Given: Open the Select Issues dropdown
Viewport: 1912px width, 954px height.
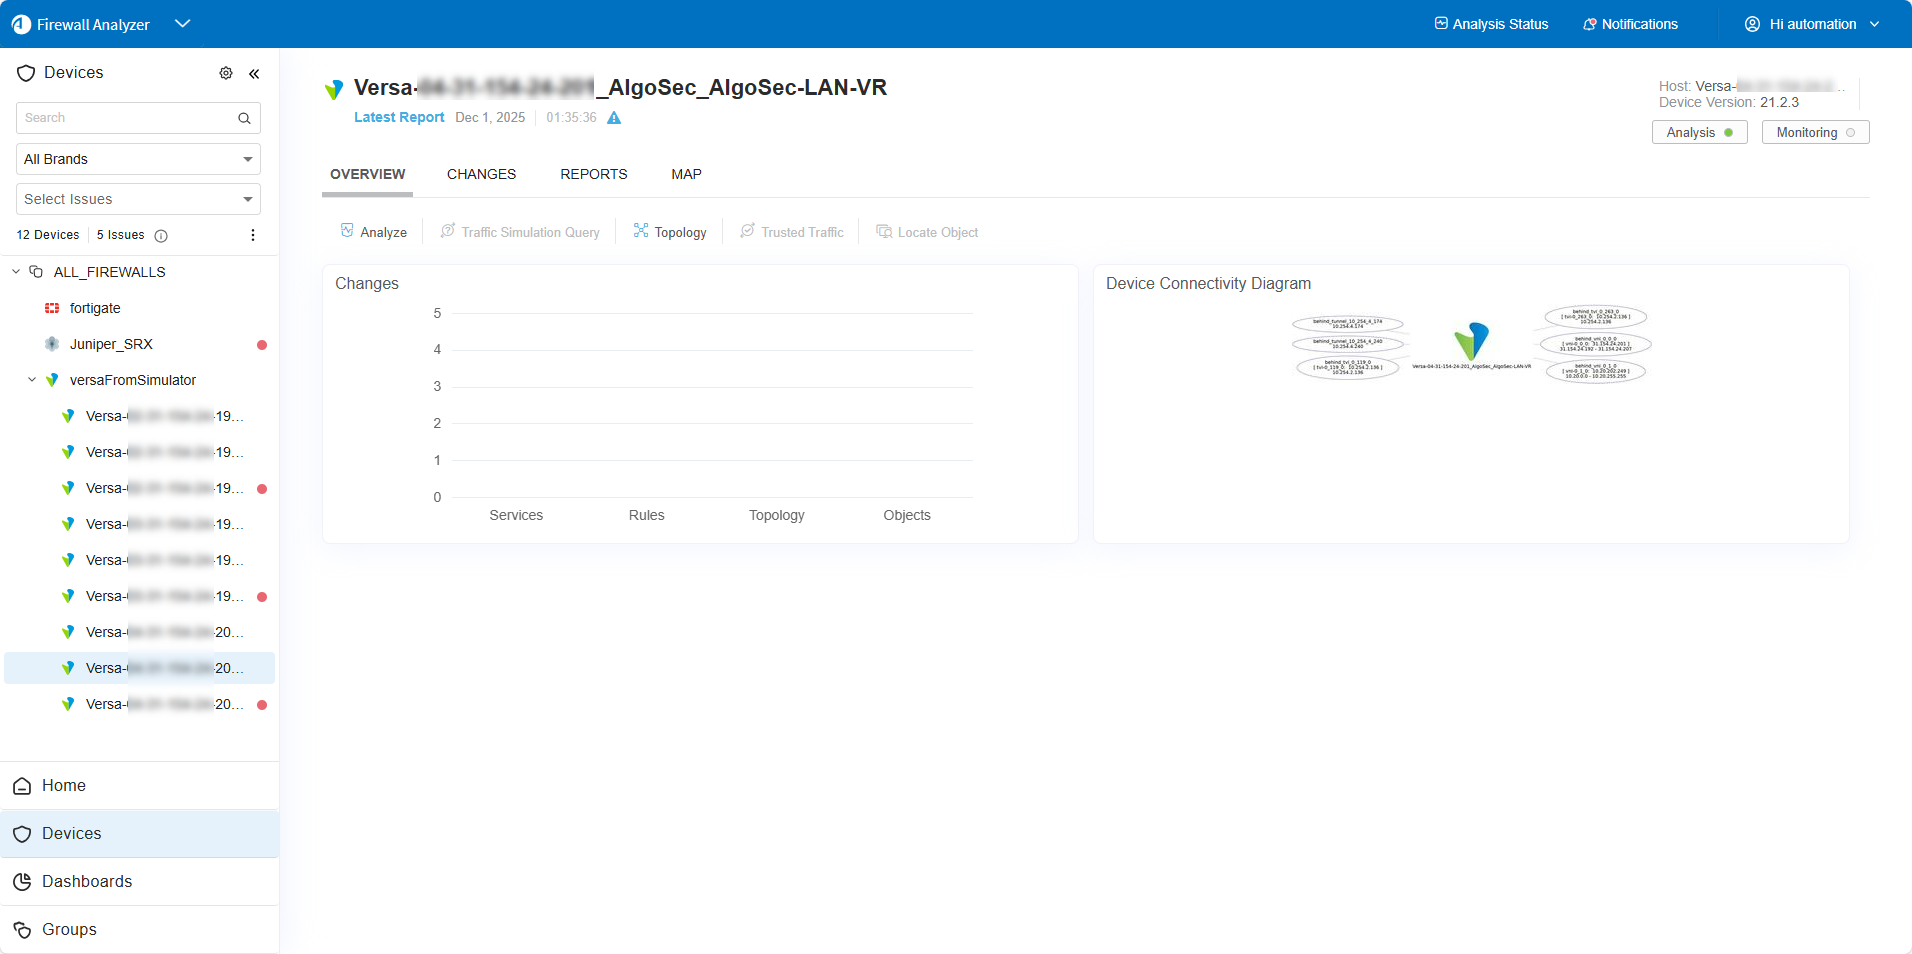Looking at the screenshot, I should coord(138,199).
